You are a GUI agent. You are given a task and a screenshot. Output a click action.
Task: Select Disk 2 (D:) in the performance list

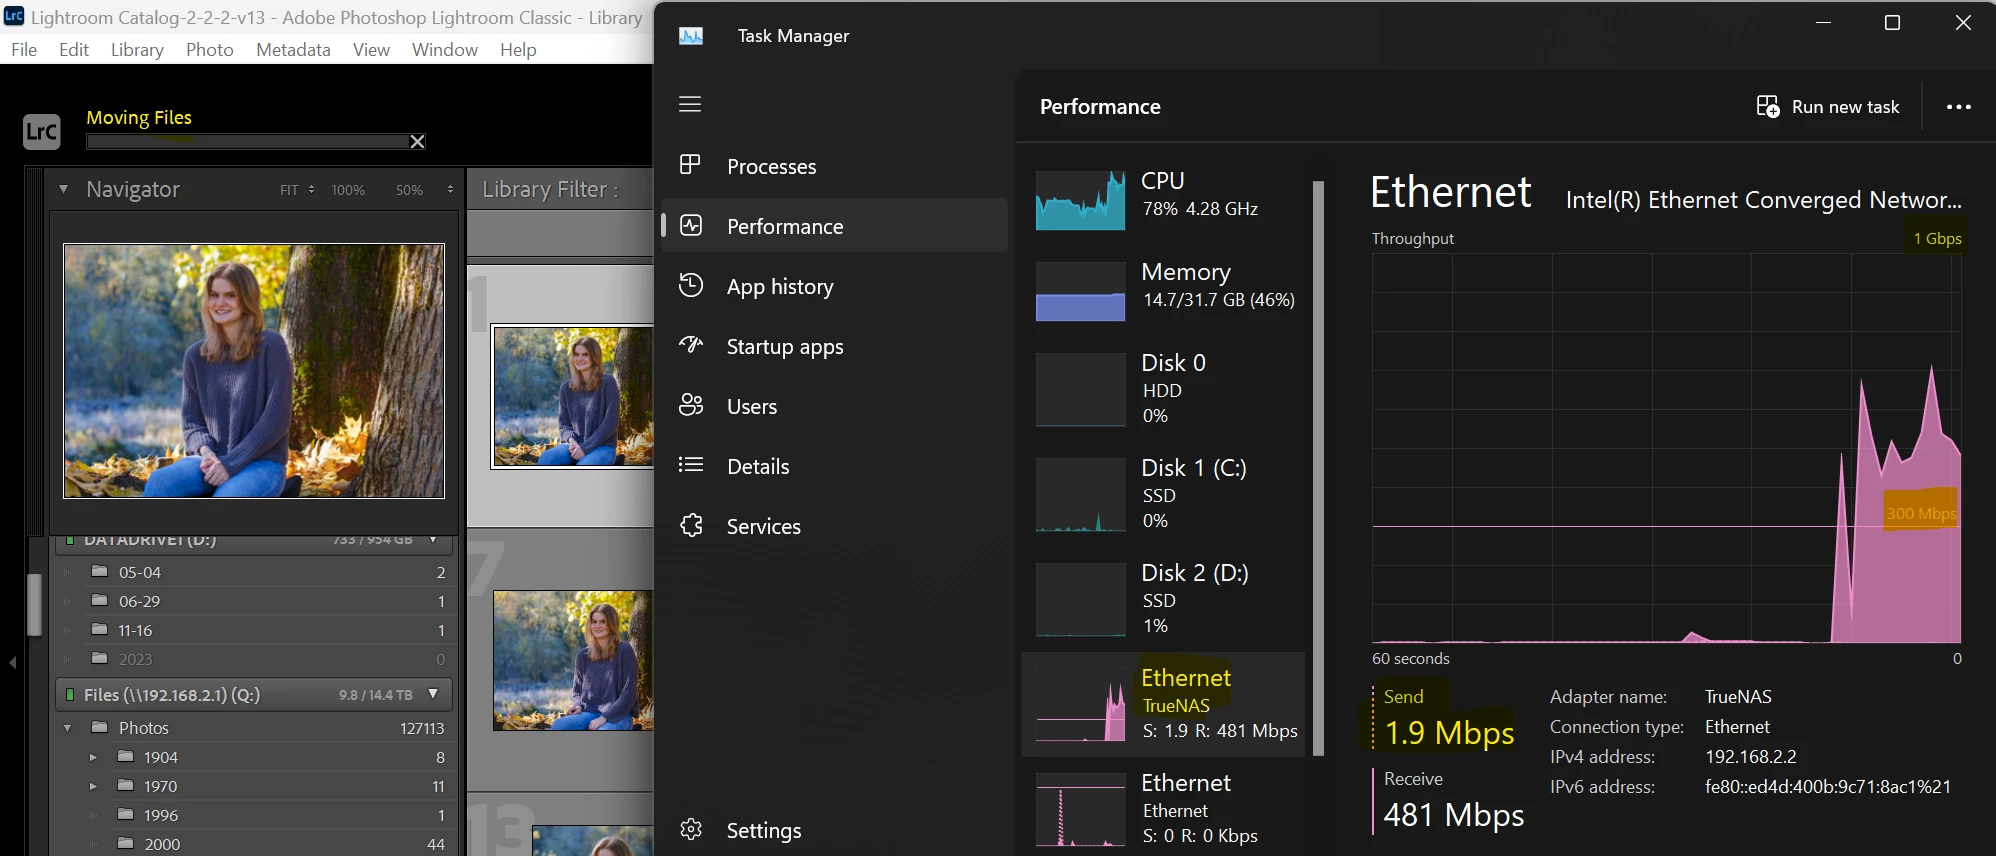point(1164,598)
